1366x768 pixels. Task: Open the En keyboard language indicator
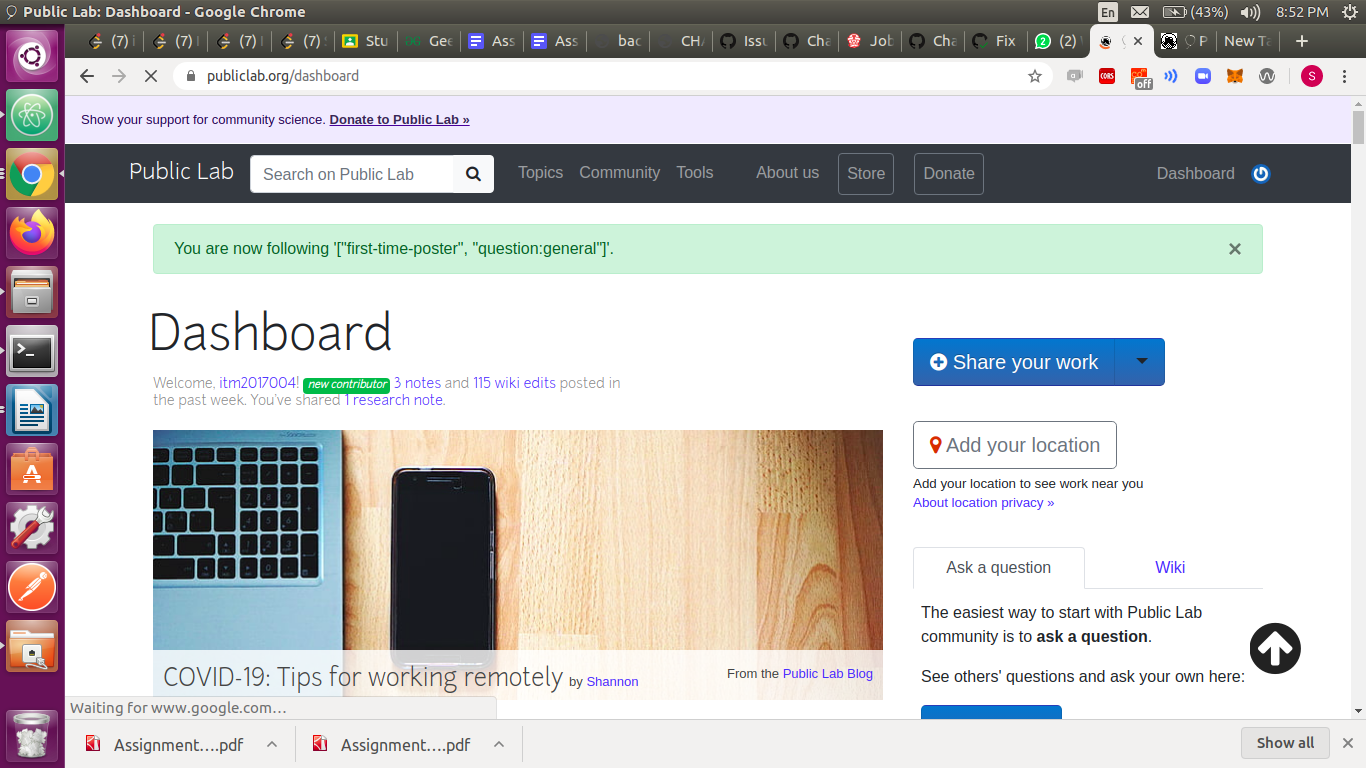(x=1108, y=12)
